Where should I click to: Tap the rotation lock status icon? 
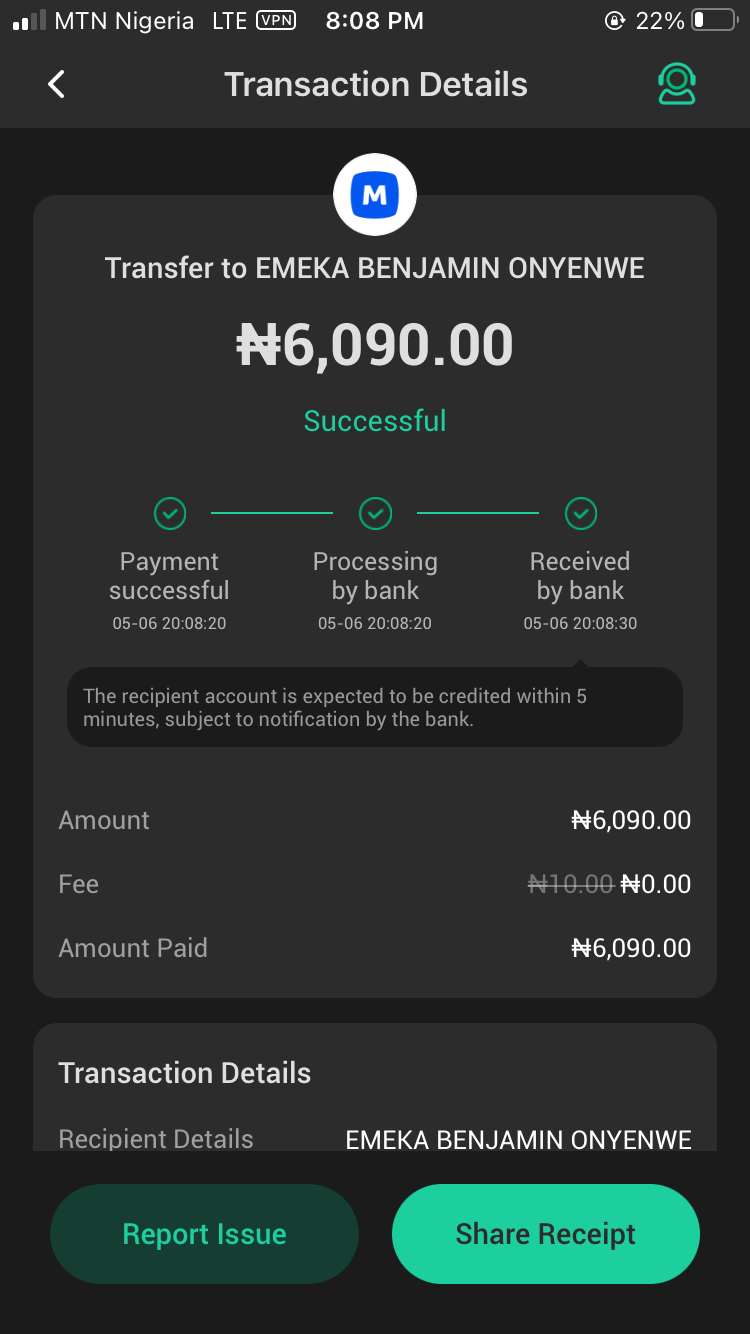(x=614, y=20)
